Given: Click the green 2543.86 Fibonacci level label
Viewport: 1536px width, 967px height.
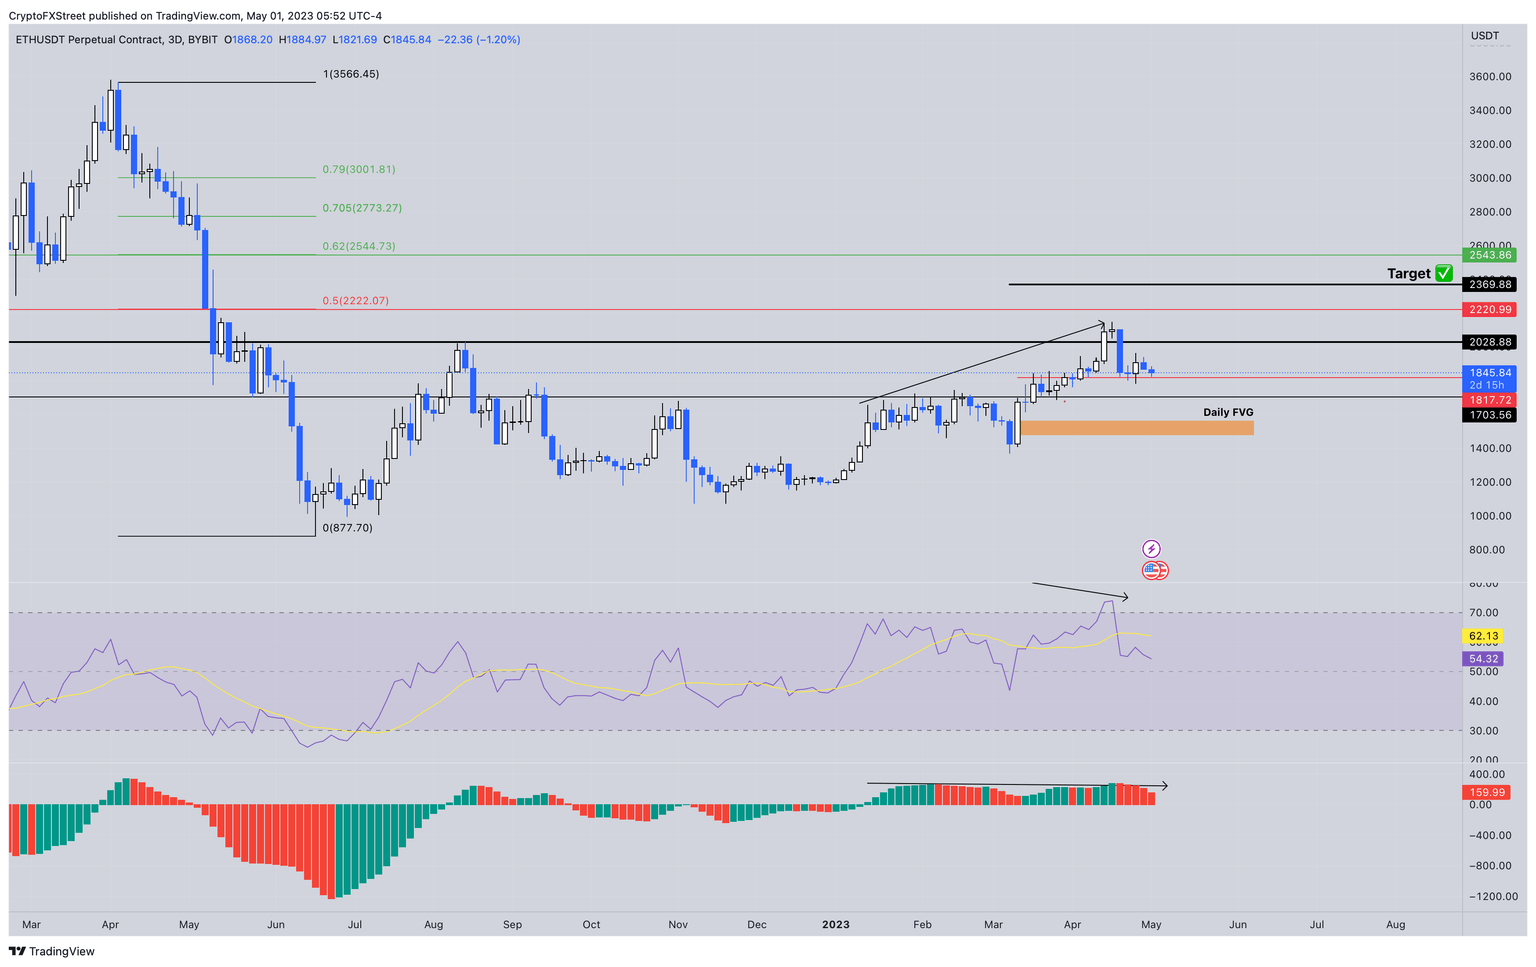Looking at the screenshot, I should tap(1489, 254).
